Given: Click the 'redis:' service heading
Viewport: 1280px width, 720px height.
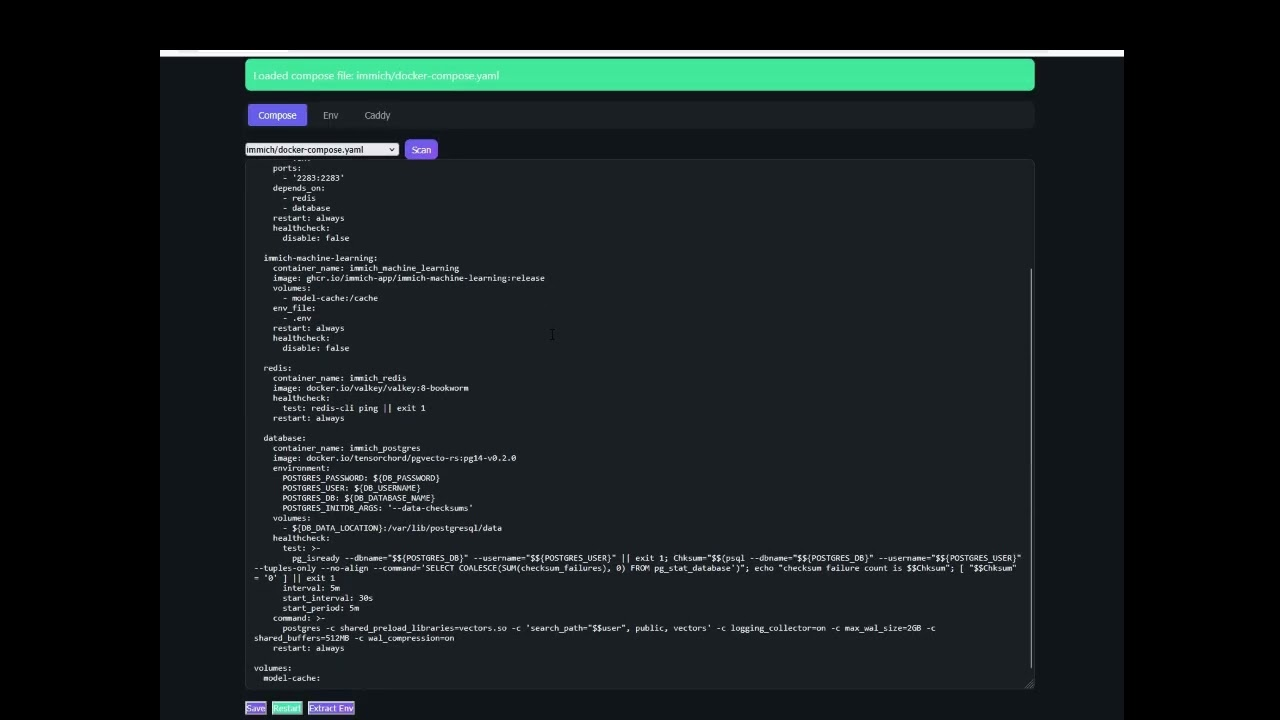Looking at the screenshot, I should point(277,368).
